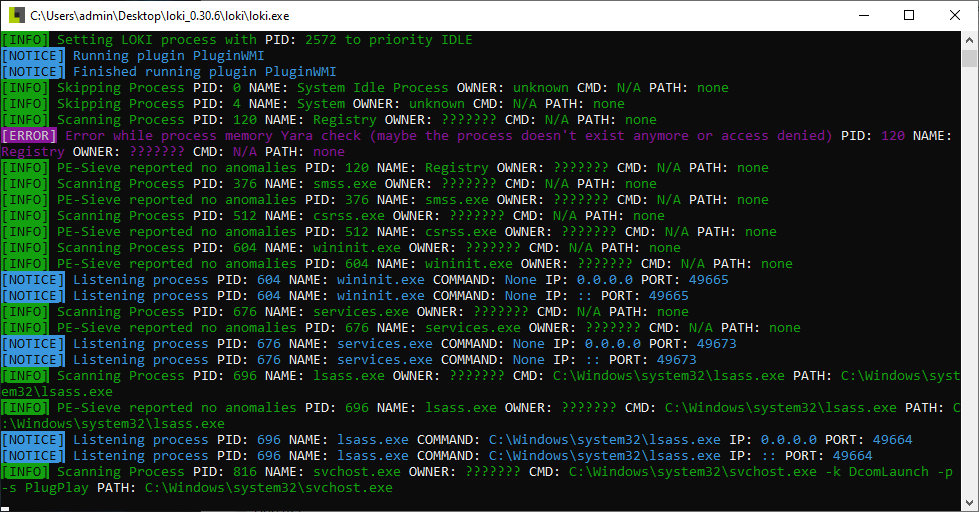Click 'Running plugin PluginWMI' text
Screen dimensions: 979x512
point(169,56)
